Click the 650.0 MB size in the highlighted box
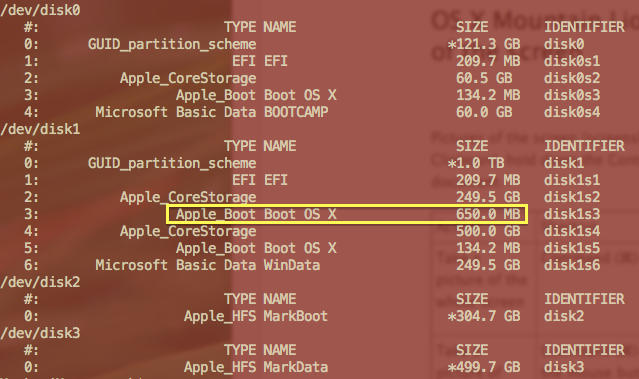The width and height of the screenshot is (639, 379). [488, 214]
